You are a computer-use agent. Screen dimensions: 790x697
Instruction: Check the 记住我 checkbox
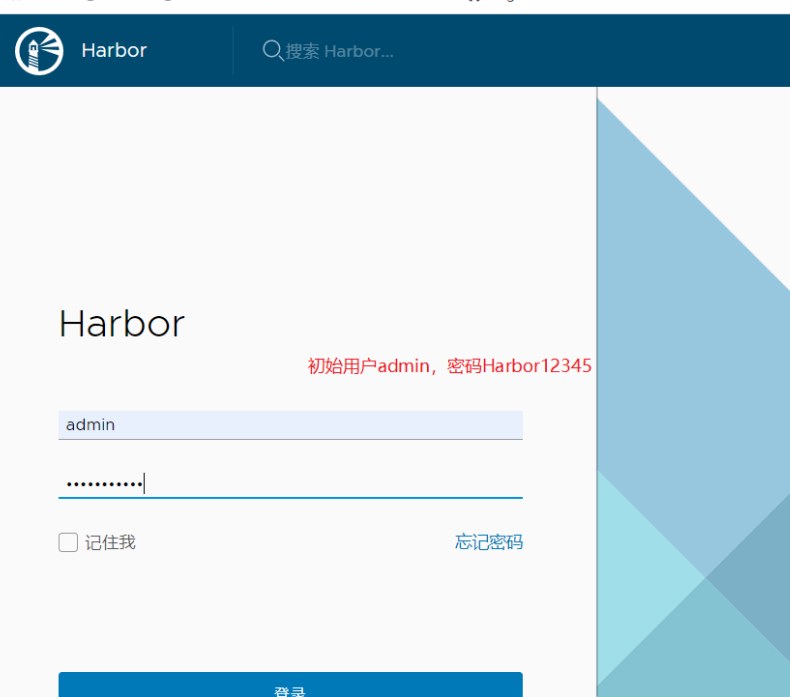(x=68, y=542)
